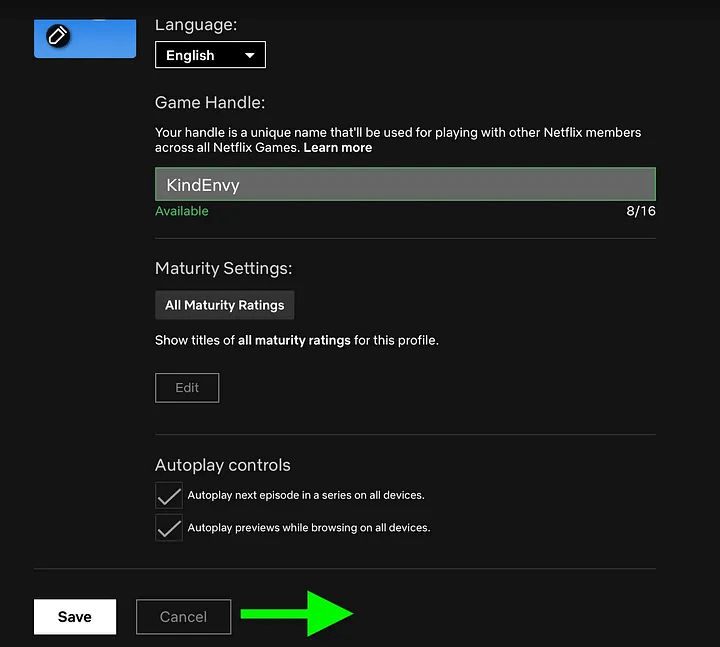Image resolution: width=720 pixels, height=647 pixels.
Task: Open the Learn more link
Action: pos(338,148)
